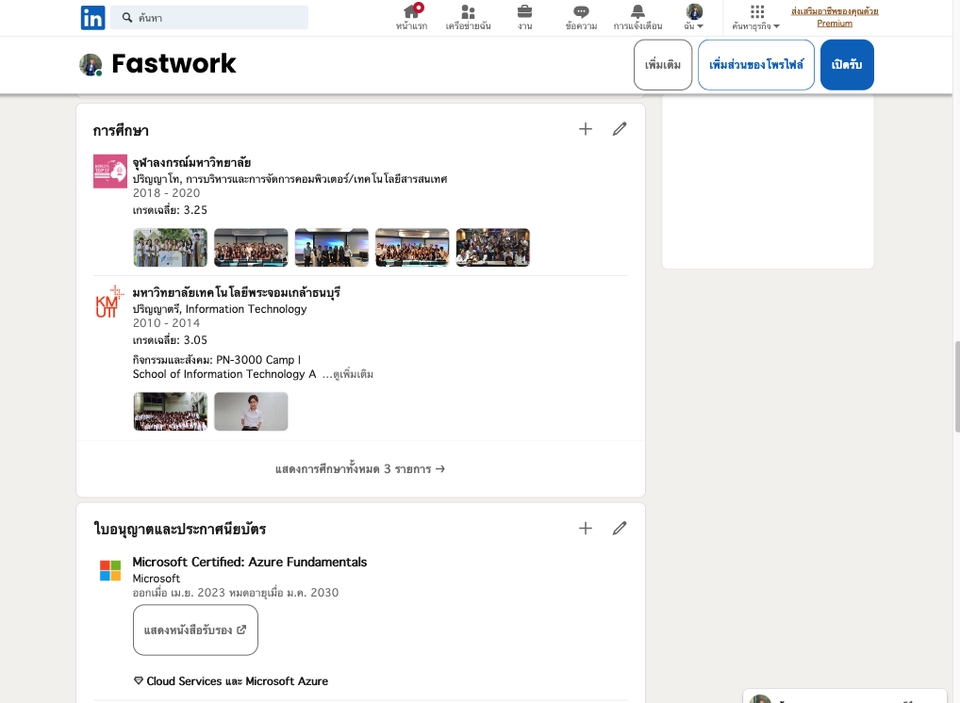Image resolution: width=960 pixels, height=703 pixels.
Task: Click the เกรดเฉลี่ย: 3.25 text
Action: [x=170, y=210]
